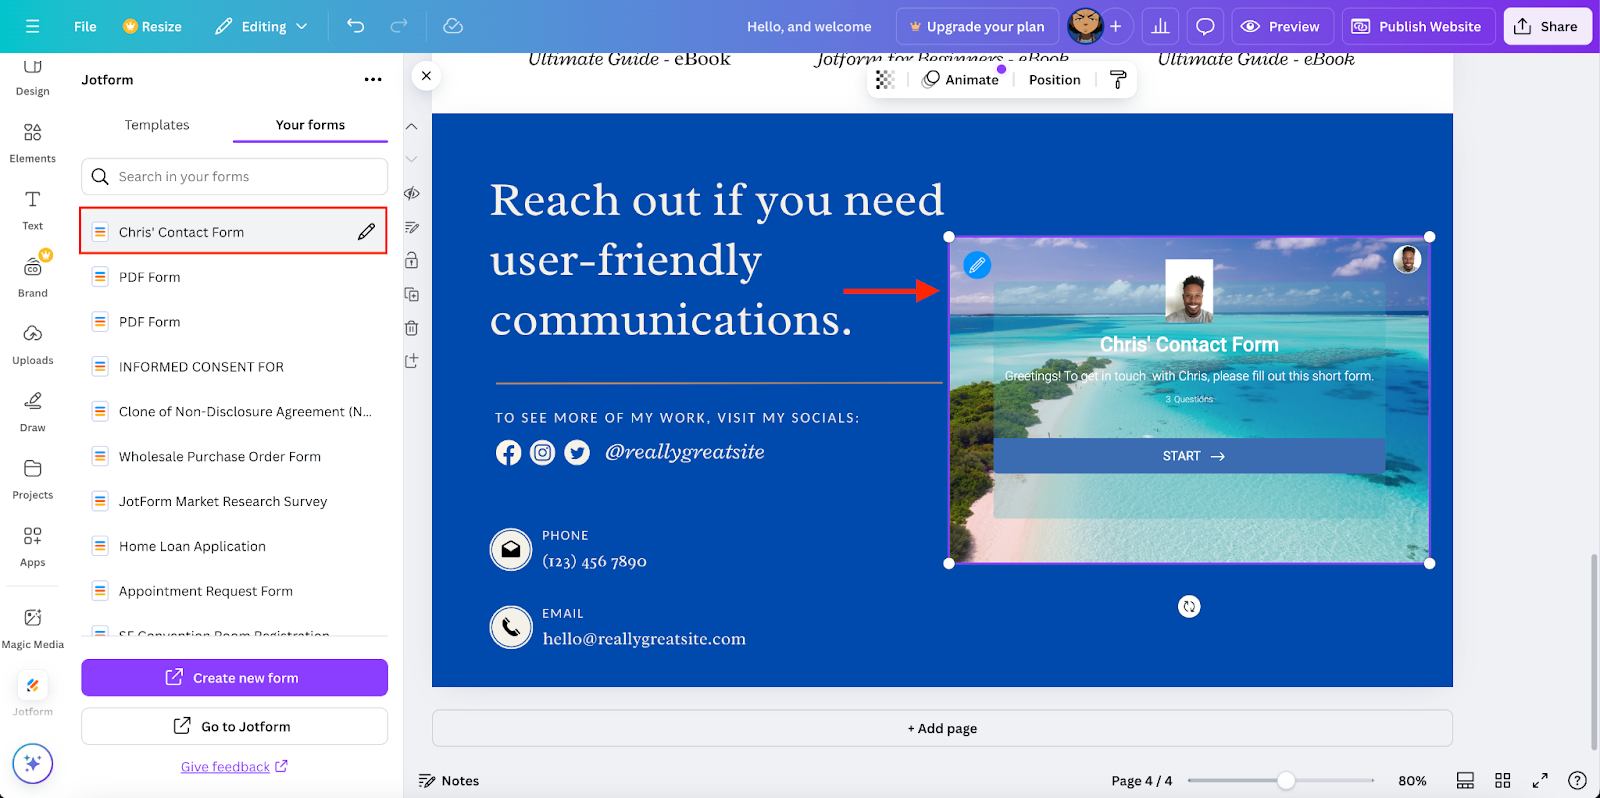The image size is (1600, 798).
Task: Edit Chris' Contact Form pencil icon
Action: point(366,232)
